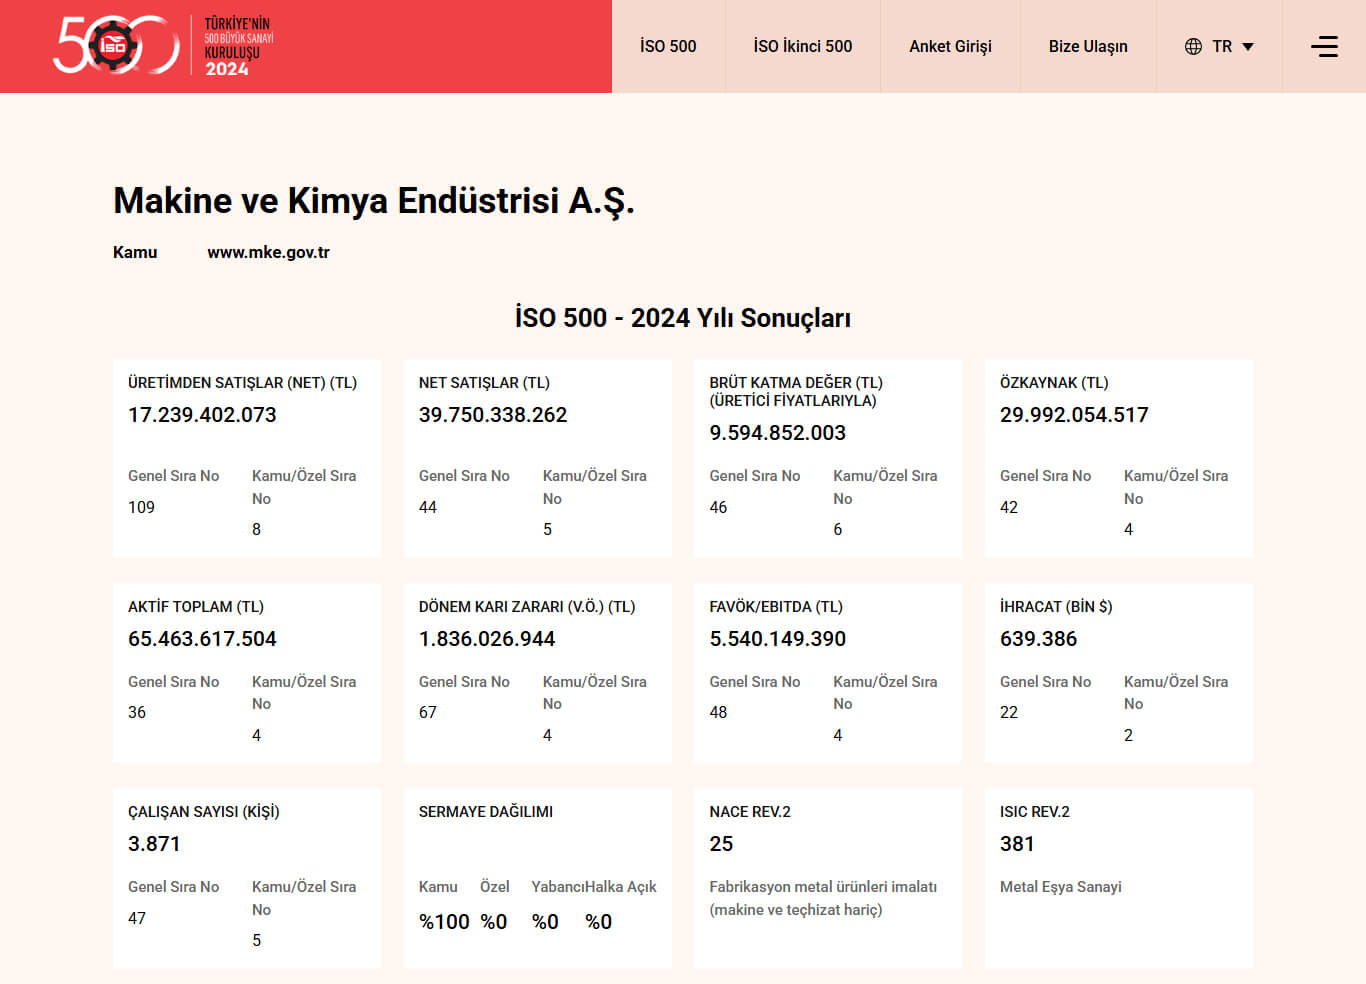Image resolution: width=1366 pixels, height=984 pixels.
Task: Click the Kamu %100 capital share
Action: (443, 921)
